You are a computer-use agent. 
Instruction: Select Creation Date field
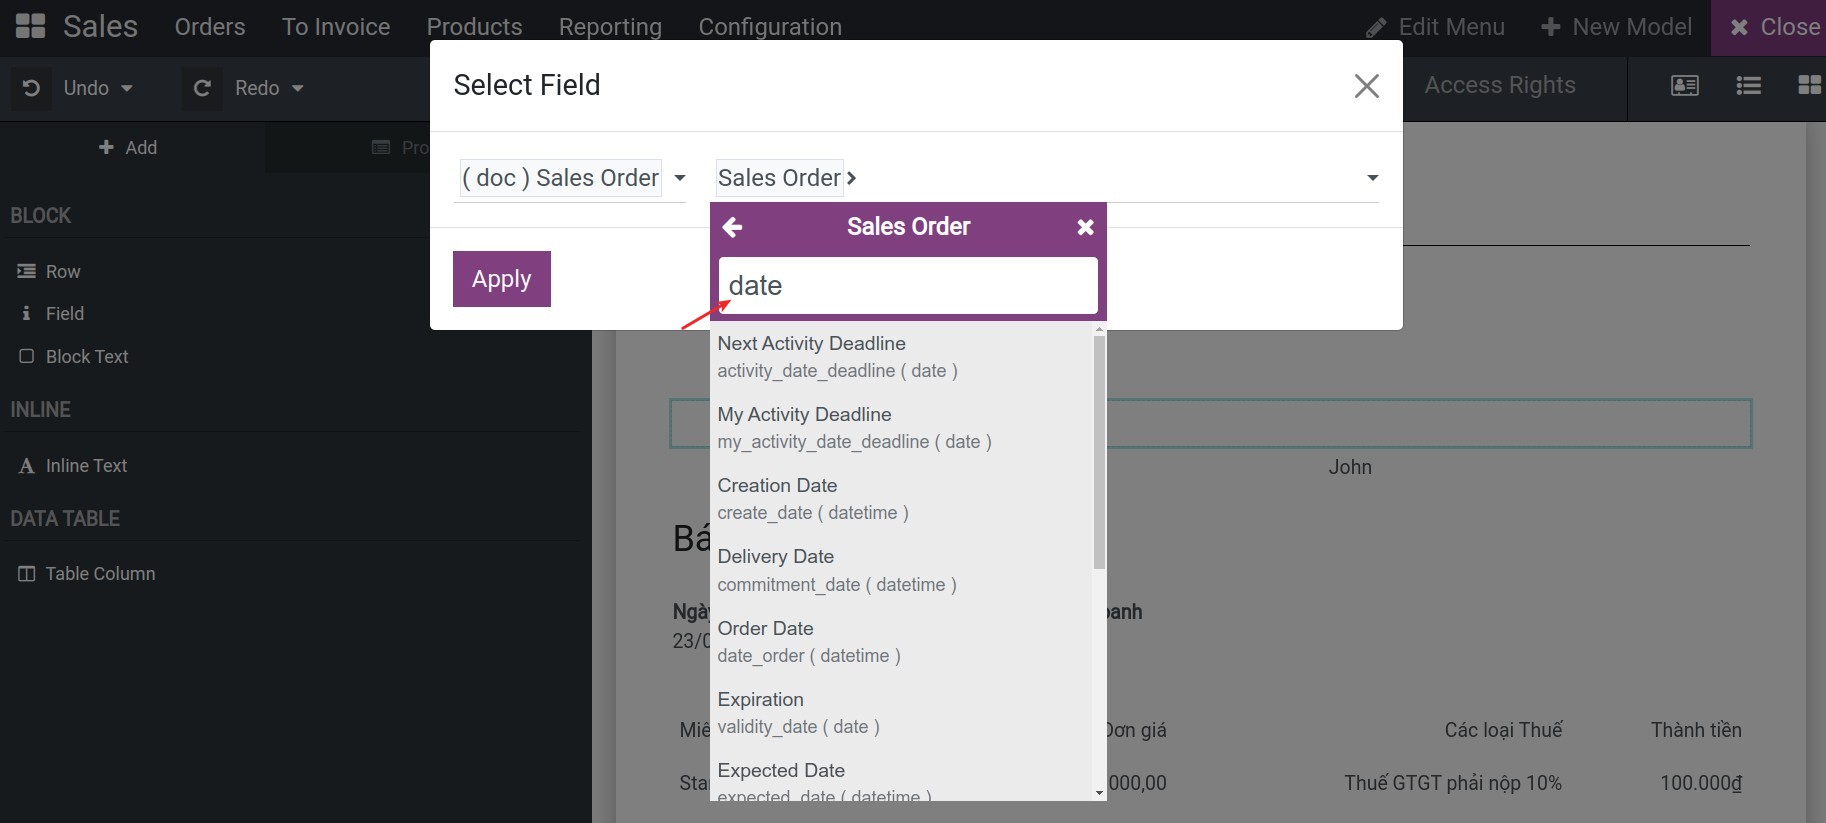pyautogui.click(x=901, y=499)
